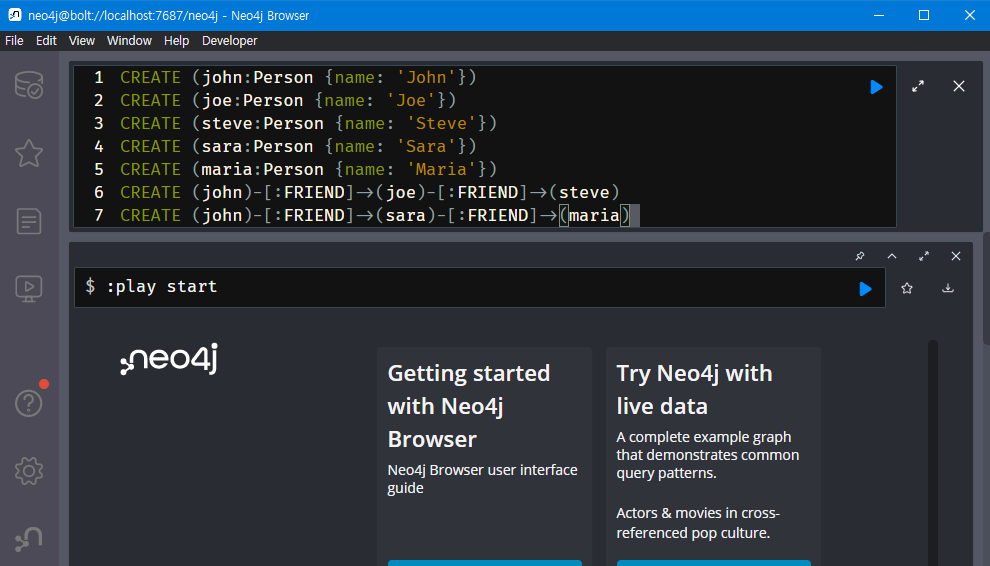Image resolution: width=990 pixels, height=566 pixels.
Task: Open the Help menu
Action: click(x=176, y=40)
